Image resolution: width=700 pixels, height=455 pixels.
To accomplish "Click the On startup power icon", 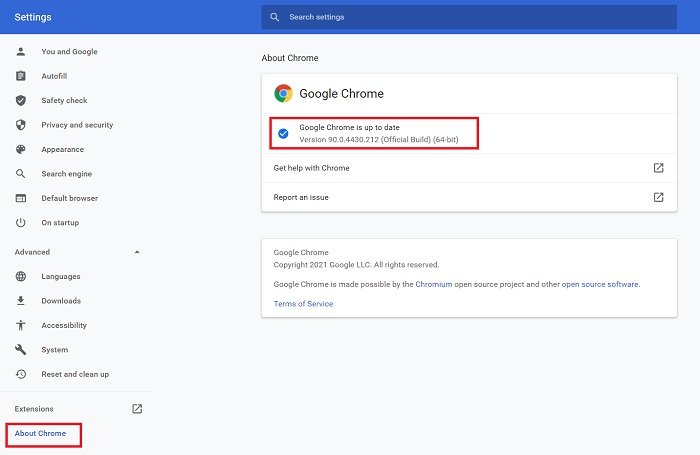I will tap(21, 222).
